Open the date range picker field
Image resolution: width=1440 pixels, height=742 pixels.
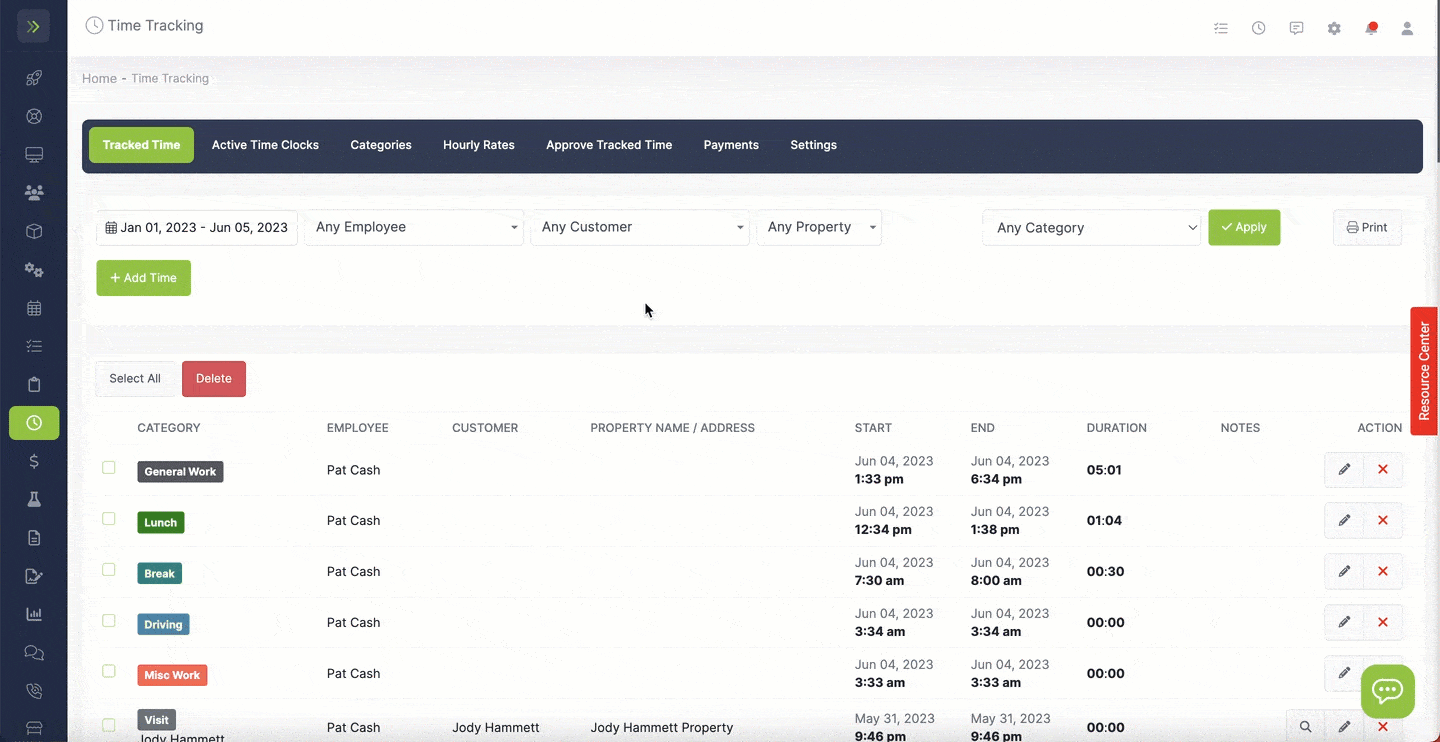(197, 228)
